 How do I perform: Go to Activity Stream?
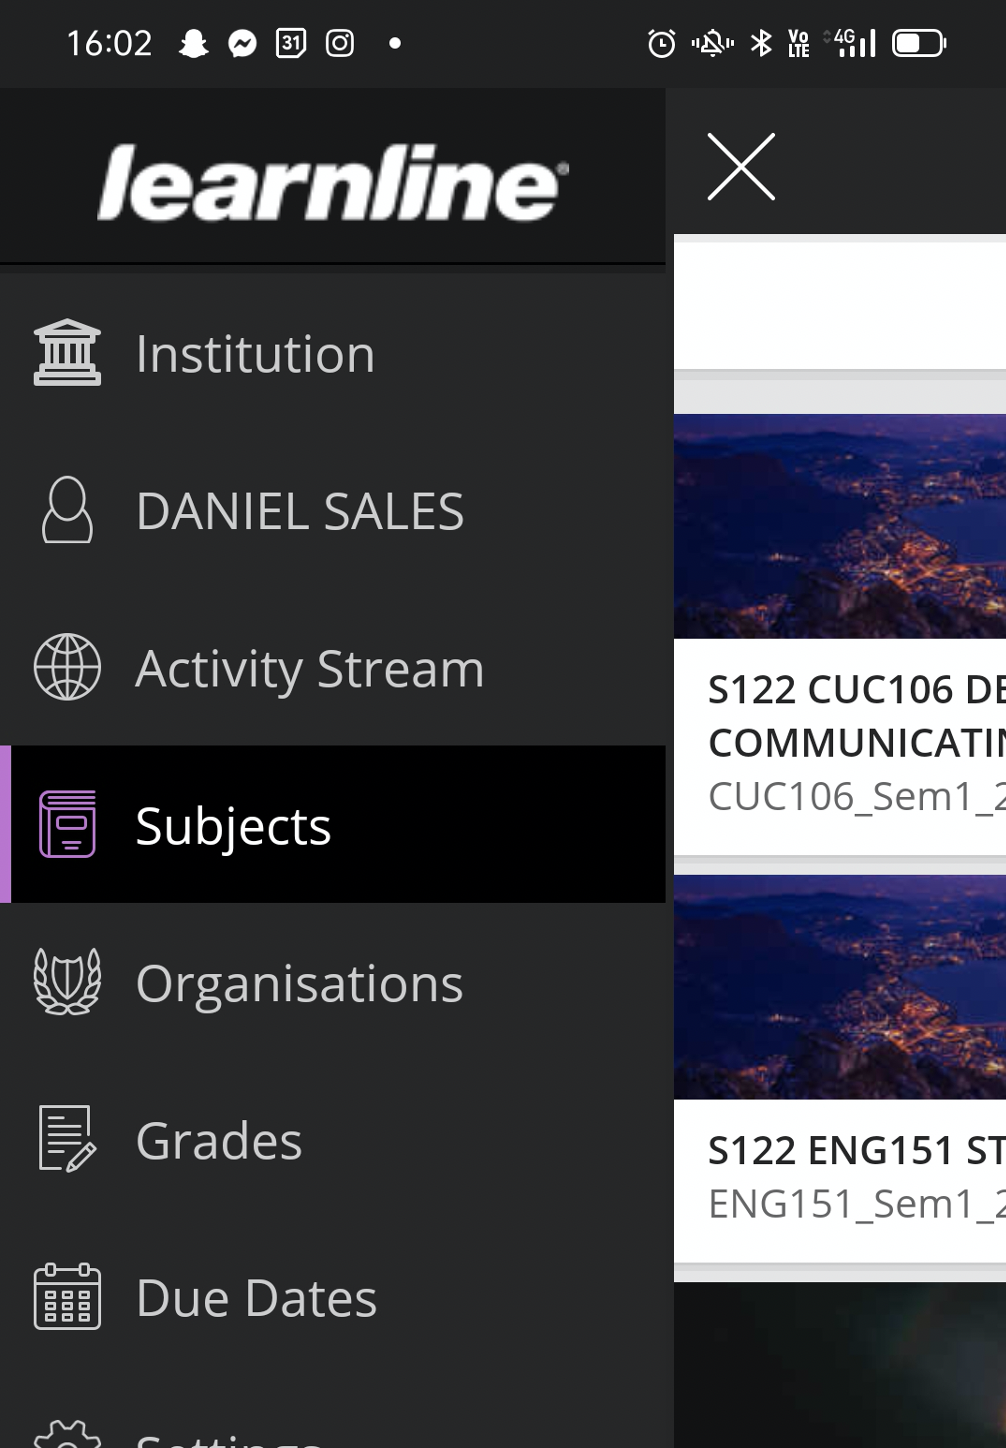309,668
